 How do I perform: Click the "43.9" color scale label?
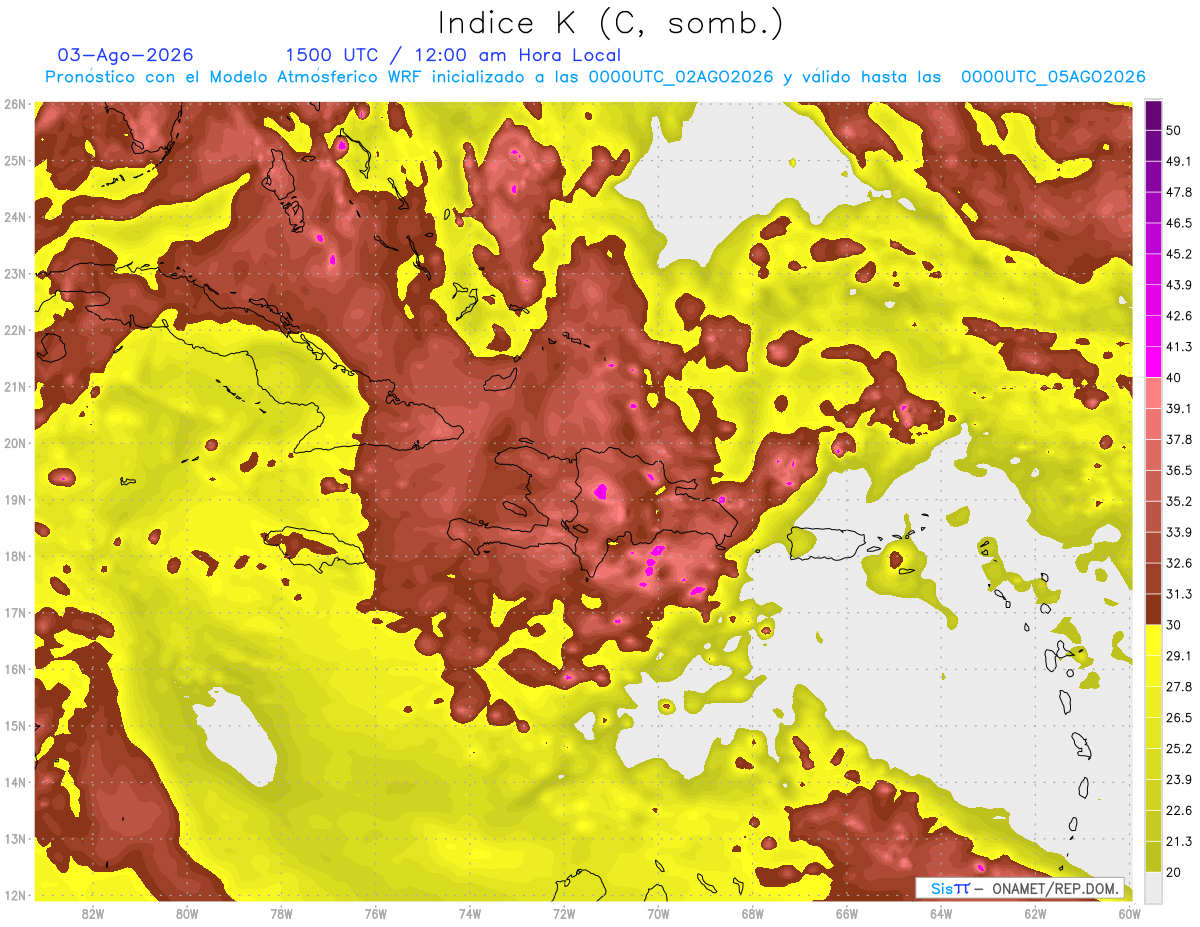1178,284
